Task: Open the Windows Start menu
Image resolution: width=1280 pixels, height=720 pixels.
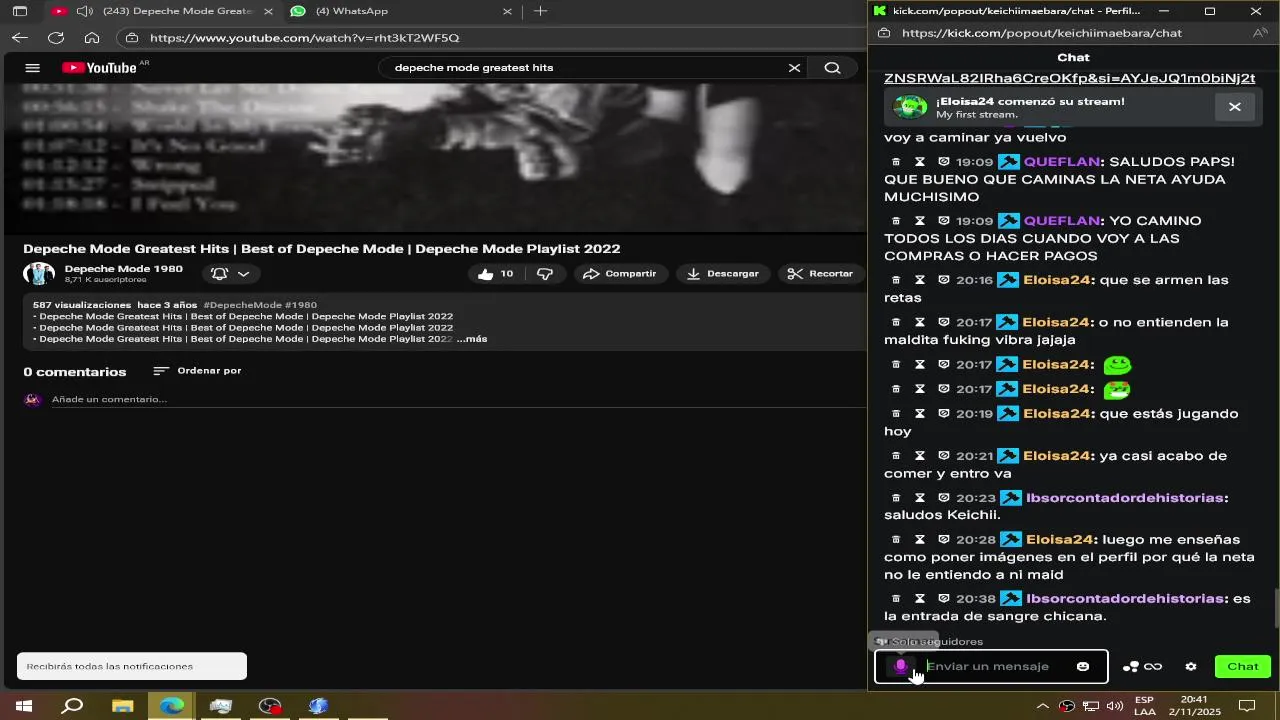Action: (23, 706)
